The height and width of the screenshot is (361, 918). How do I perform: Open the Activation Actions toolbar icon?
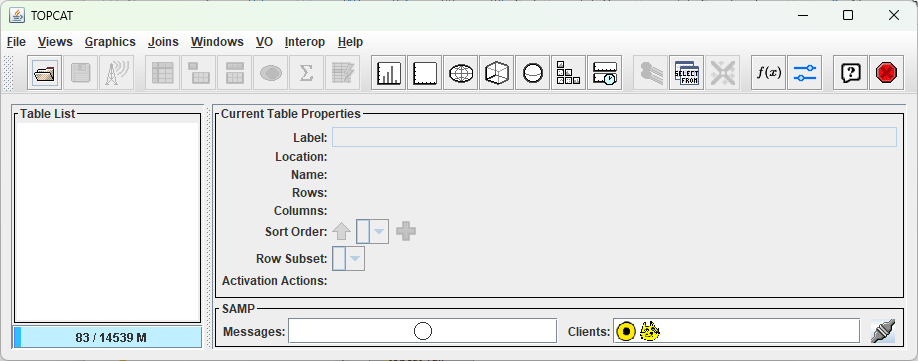tap(342, 73)
